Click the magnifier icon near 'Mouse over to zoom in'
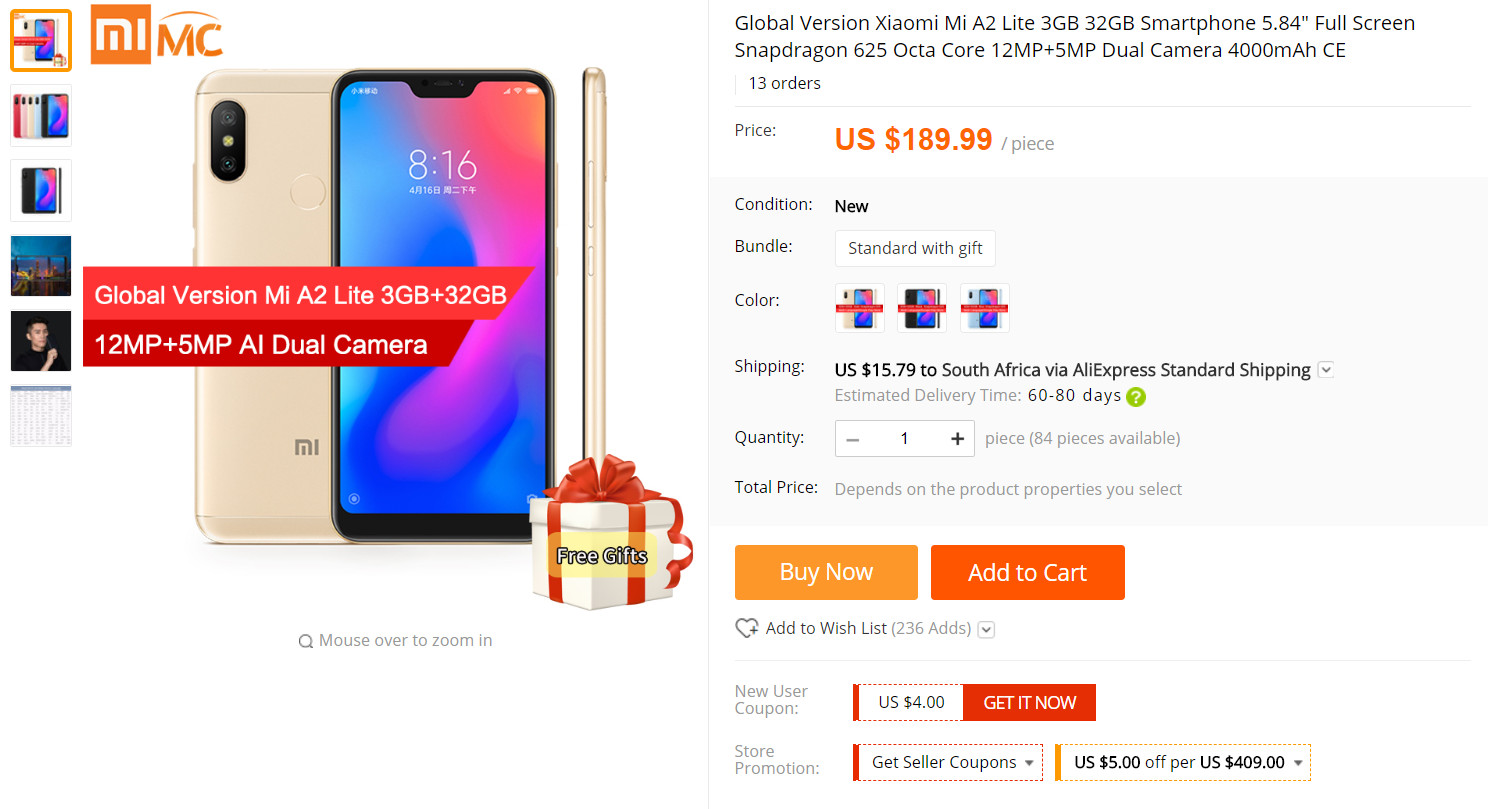 (x=306, y=641)
